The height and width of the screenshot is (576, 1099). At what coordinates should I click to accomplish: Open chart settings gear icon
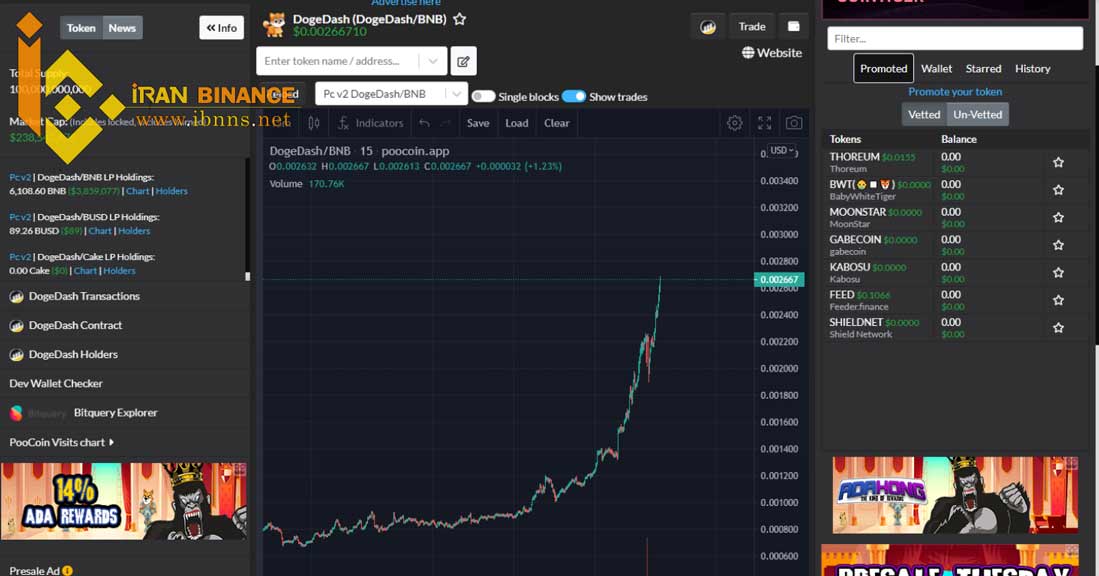click(735, 123)
